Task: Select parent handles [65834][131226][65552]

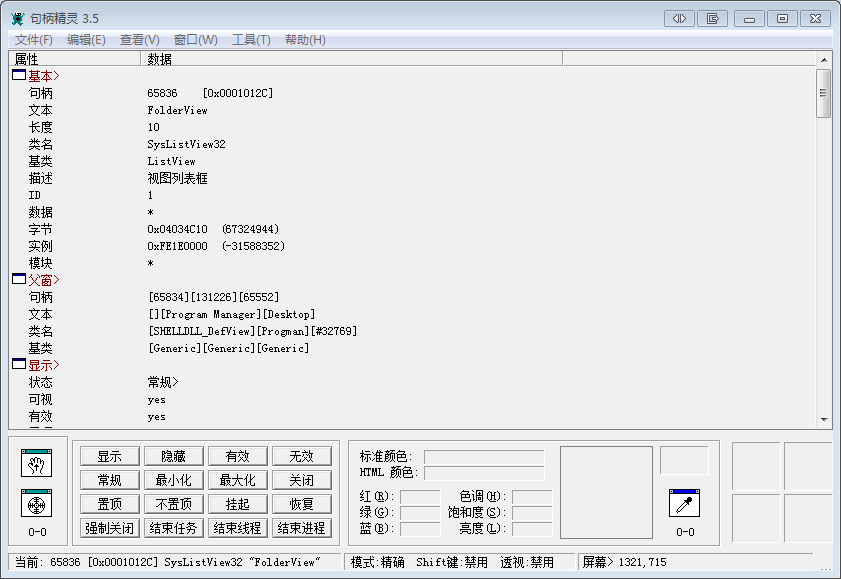Action: pyautogui.click(x=214, y=297)
